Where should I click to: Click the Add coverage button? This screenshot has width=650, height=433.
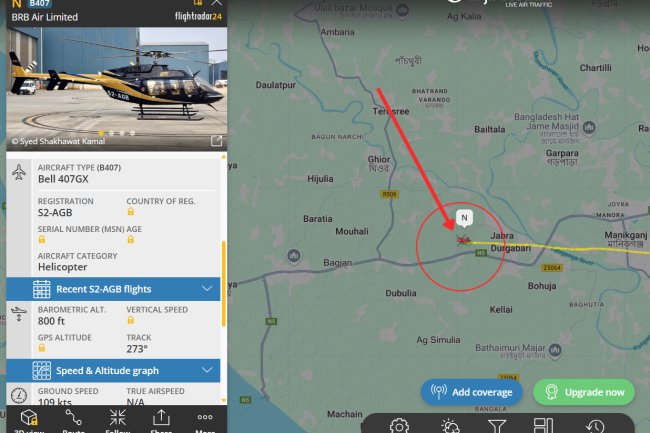click(x=472, y=392)
